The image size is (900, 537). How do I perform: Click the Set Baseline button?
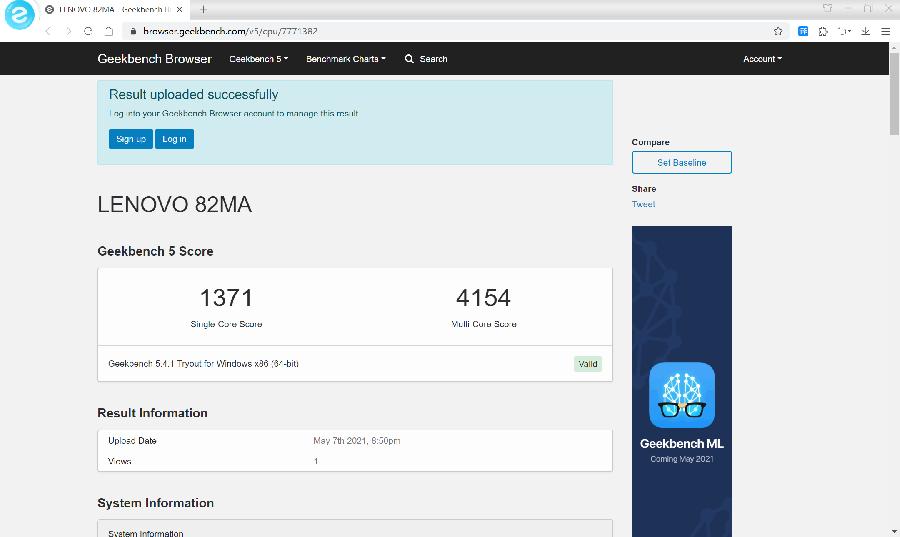pos(681,163)
